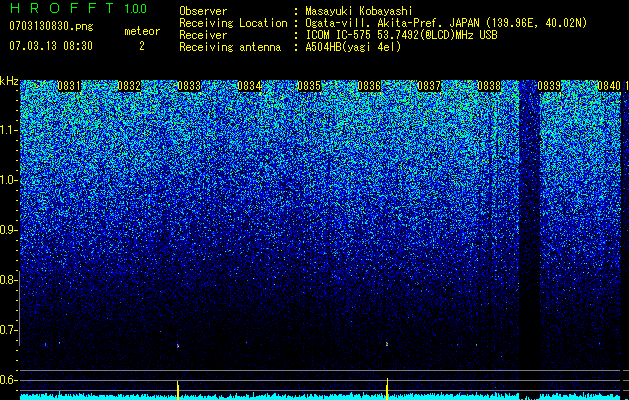Click the 0836 time marker

point(369,86)
